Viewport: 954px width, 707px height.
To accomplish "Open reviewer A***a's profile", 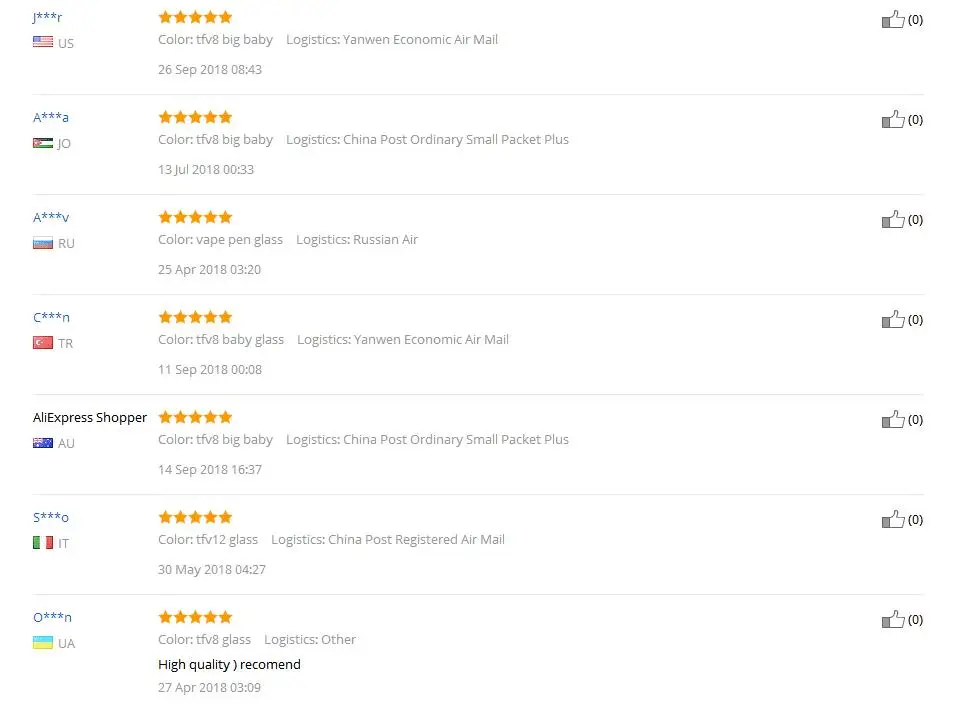I will 50,117.
